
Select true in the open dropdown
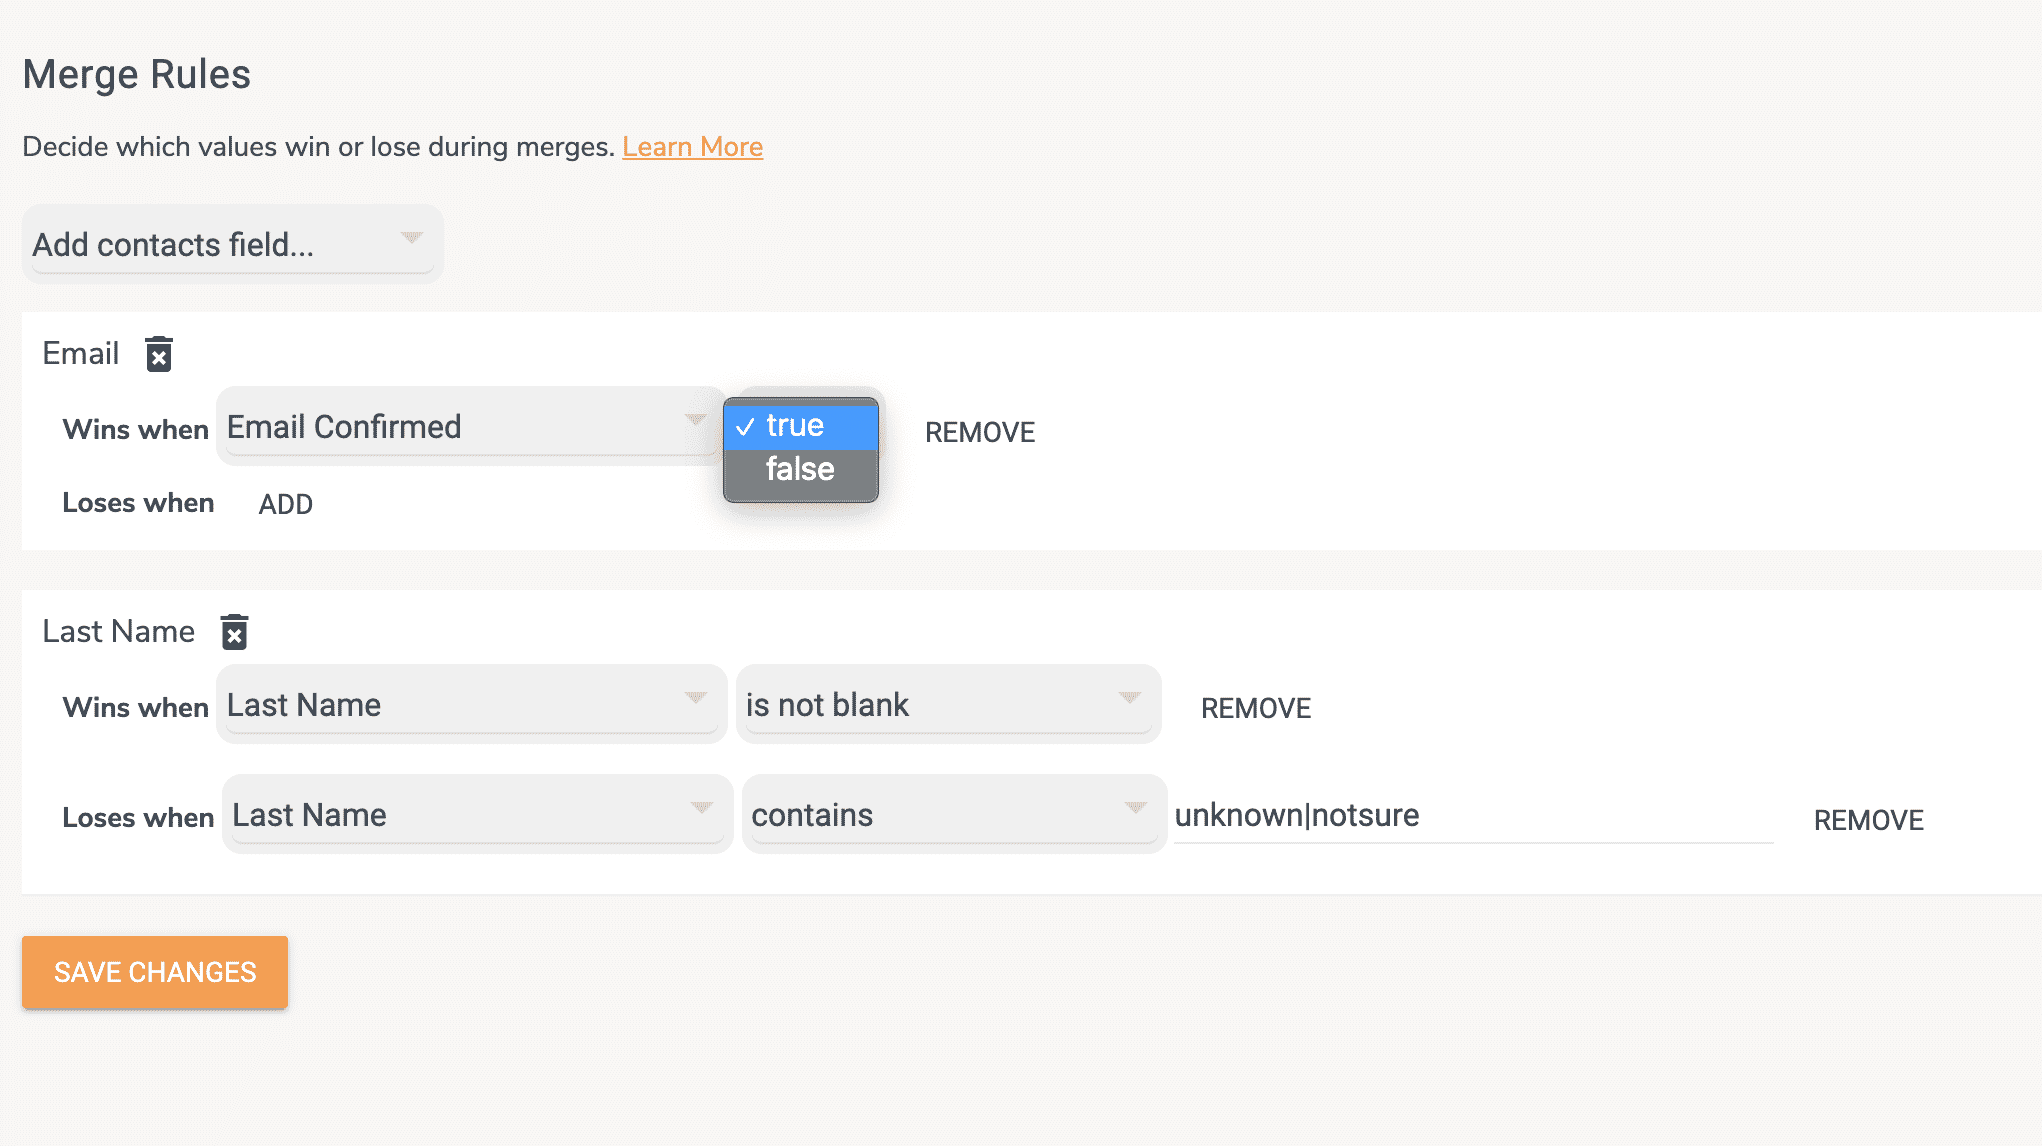801,426
